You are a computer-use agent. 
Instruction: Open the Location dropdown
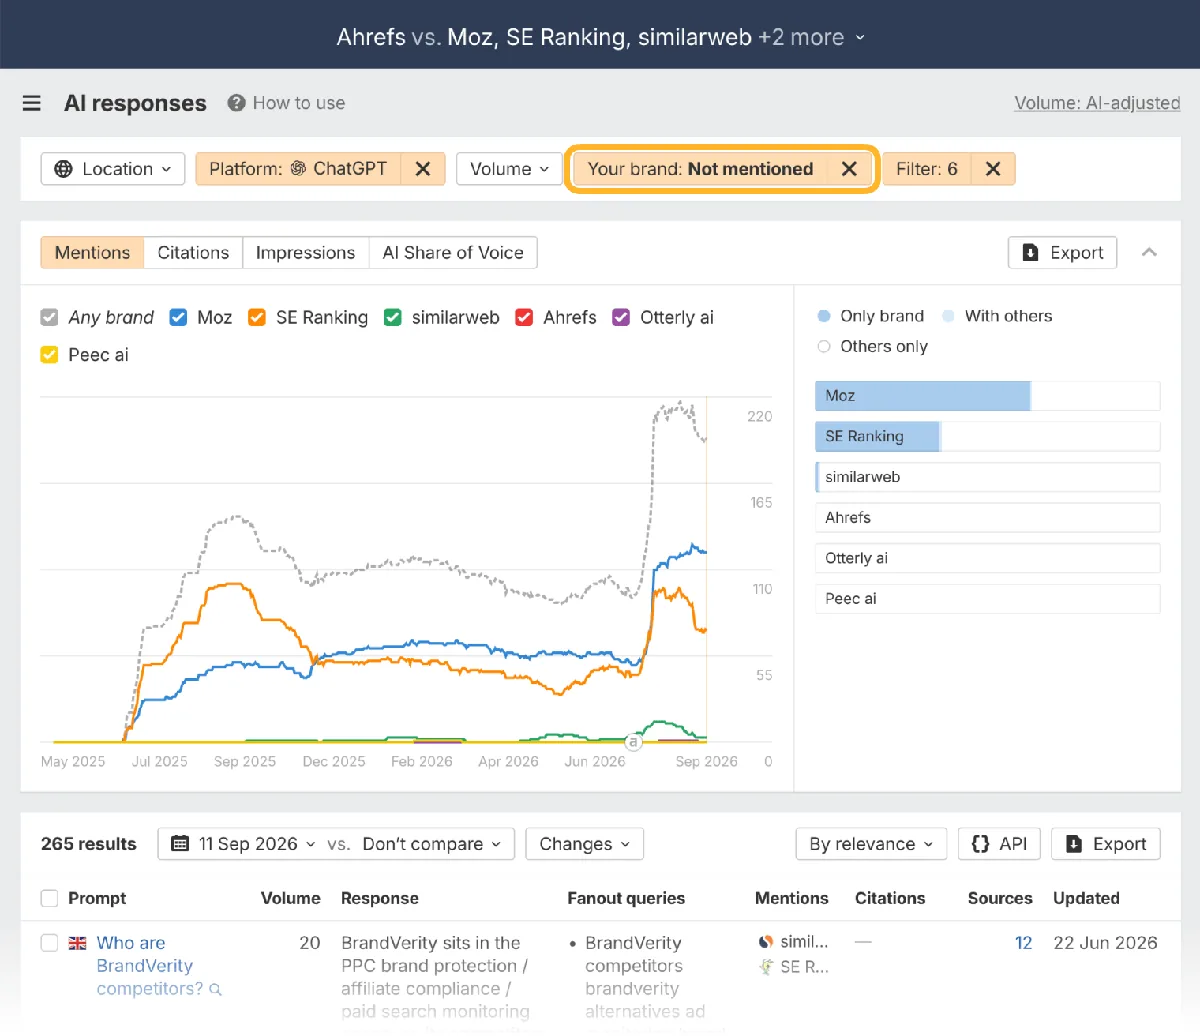pos(113,169)
